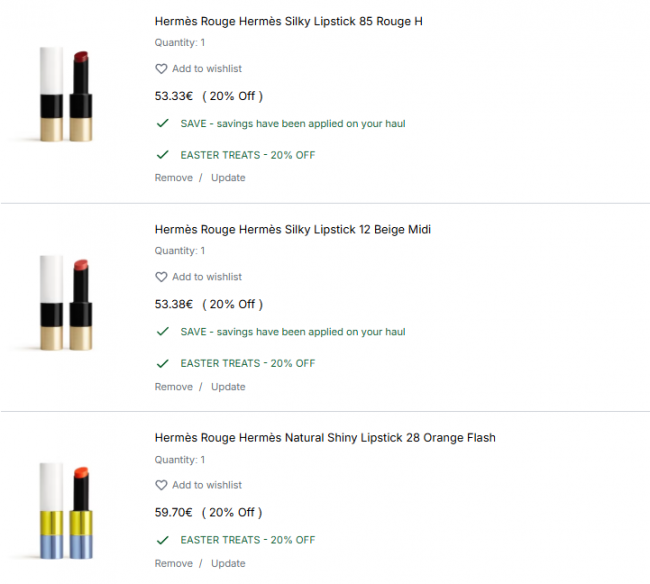Click heart icon for Rouge H lipstick
Viewport: 650px width, 584px height.
click(161, 69)
